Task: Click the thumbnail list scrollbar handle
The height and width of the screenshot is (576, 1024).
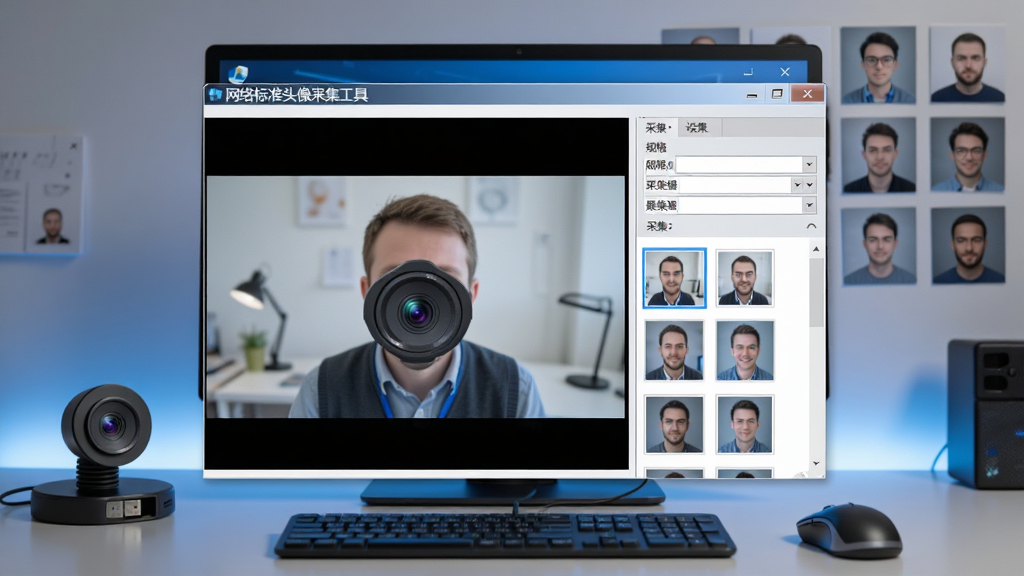Action: pos(816,292)
